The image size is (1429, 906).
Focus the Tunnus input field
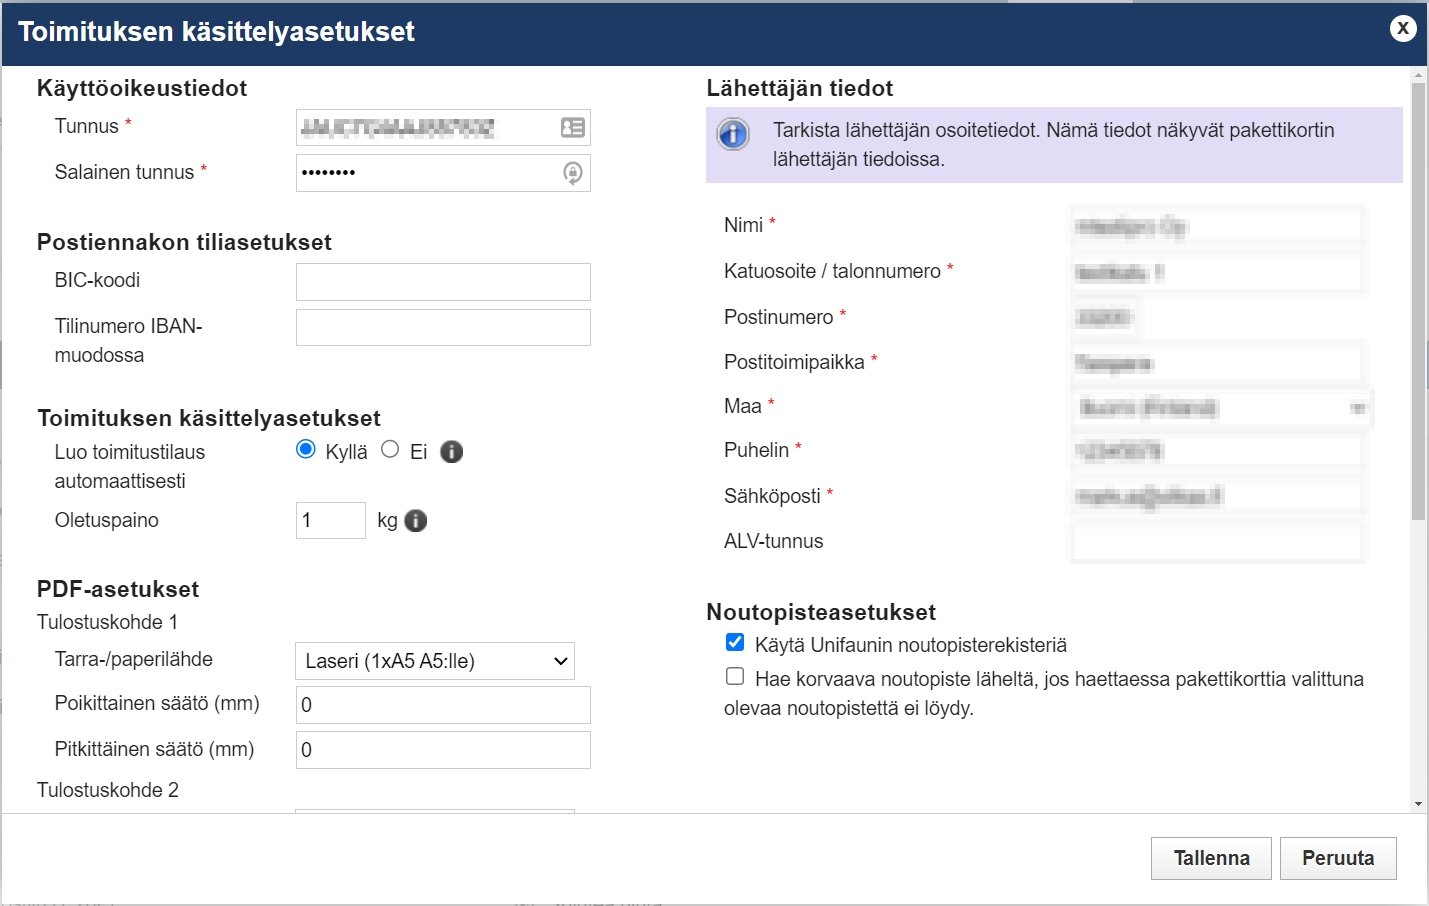[x=443, y=128]
